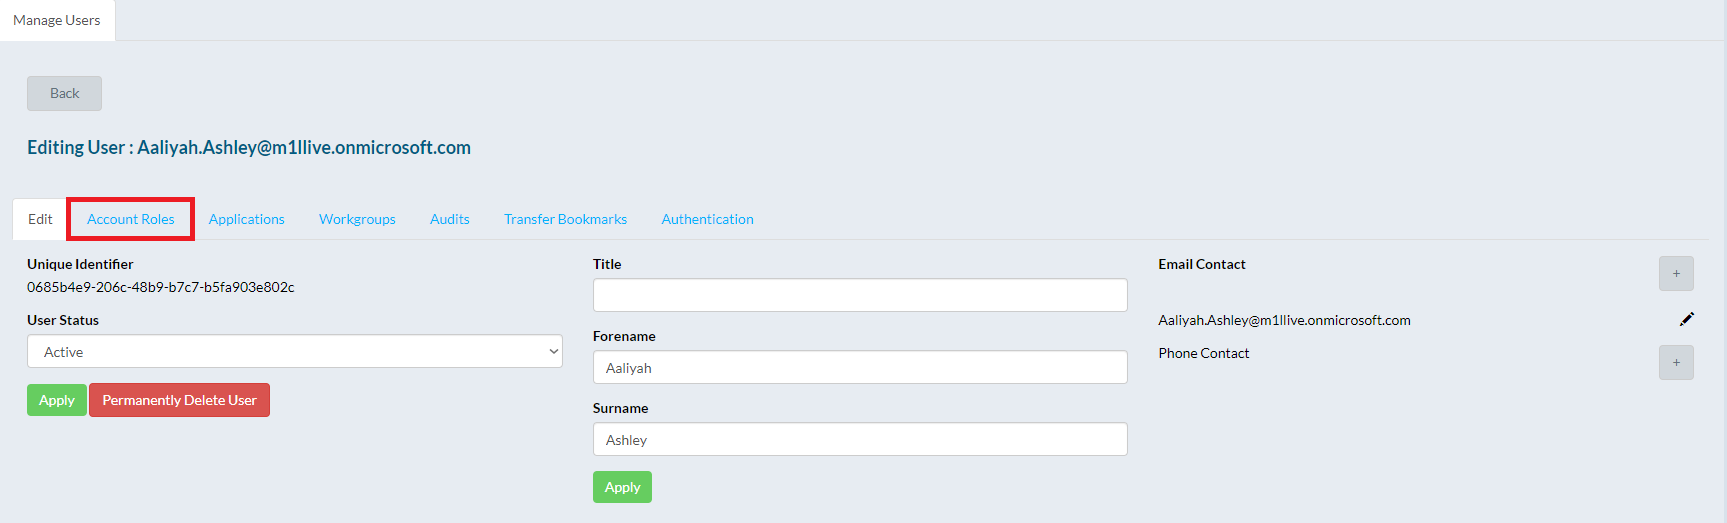Screen dimensions: 1727x523
Task: Add phone contact with plus button
Action: click(1676, 363)
